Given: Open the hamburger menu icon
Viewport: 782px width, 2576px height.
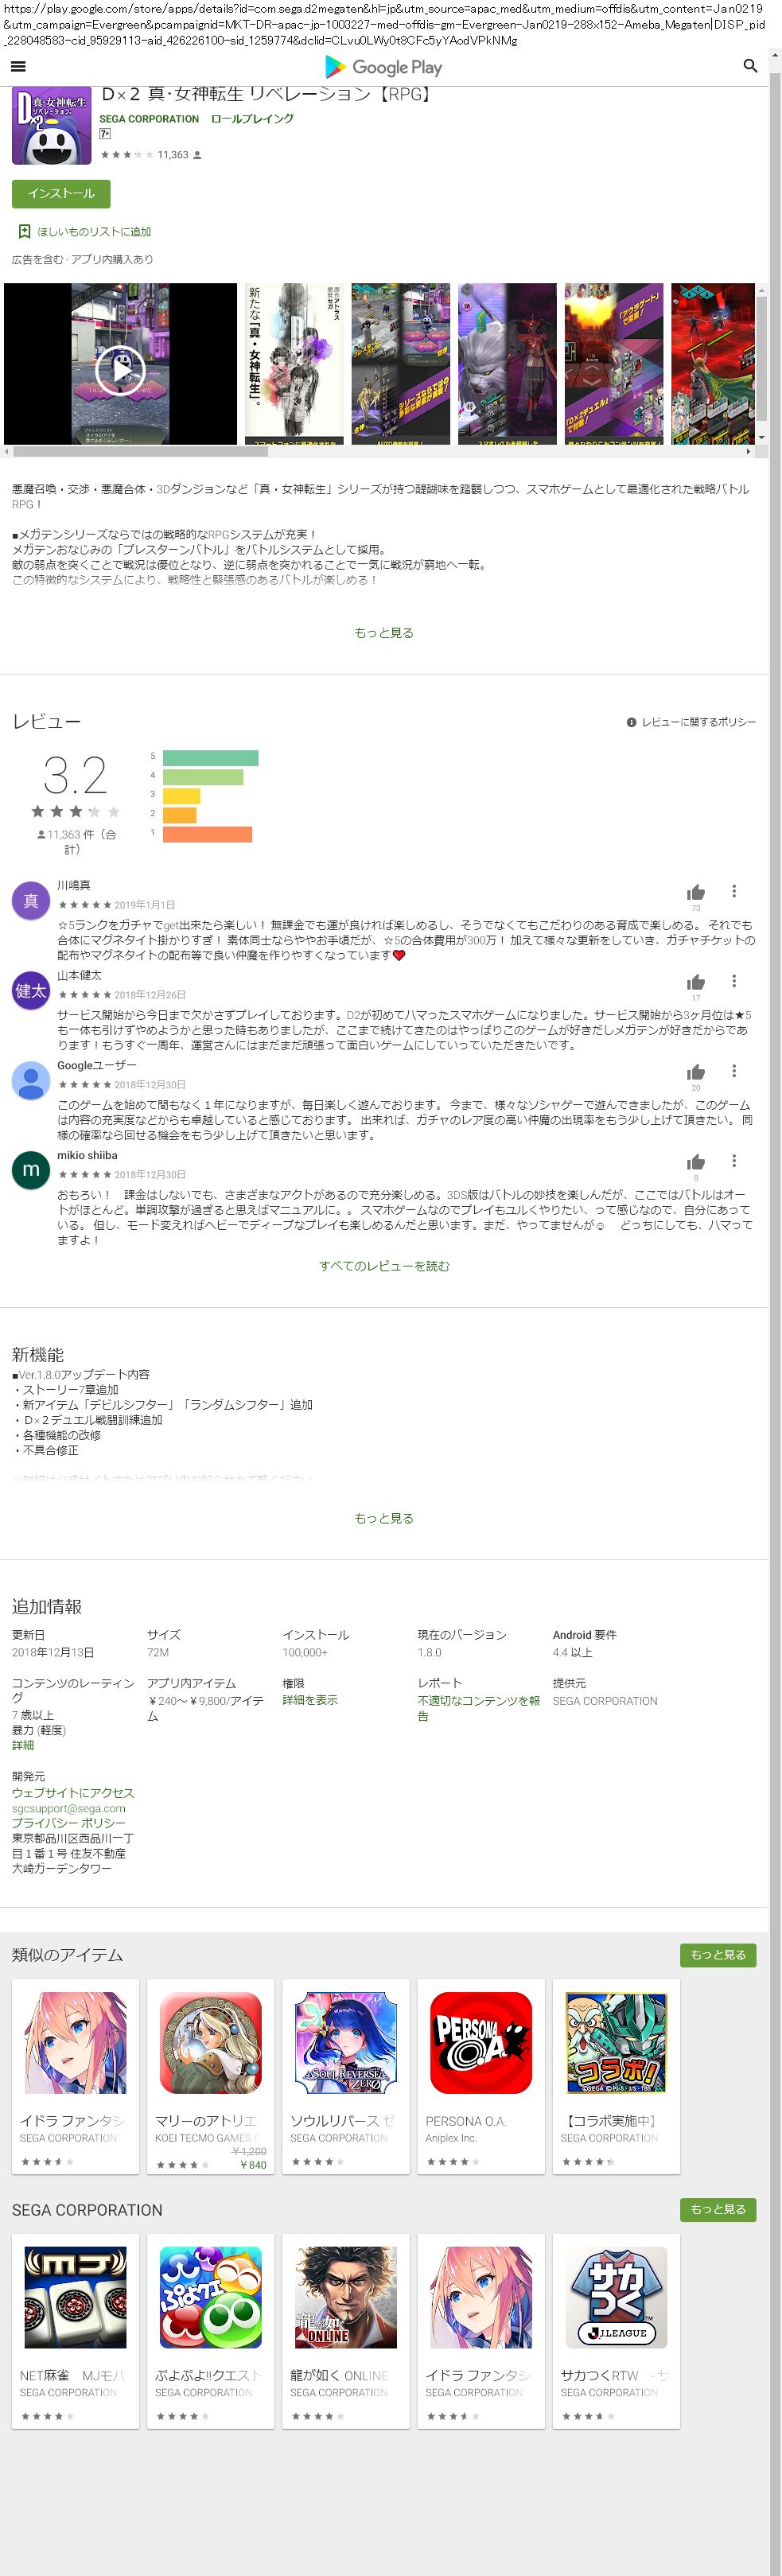Looking at the screenshot, I should tap(17, 67).
